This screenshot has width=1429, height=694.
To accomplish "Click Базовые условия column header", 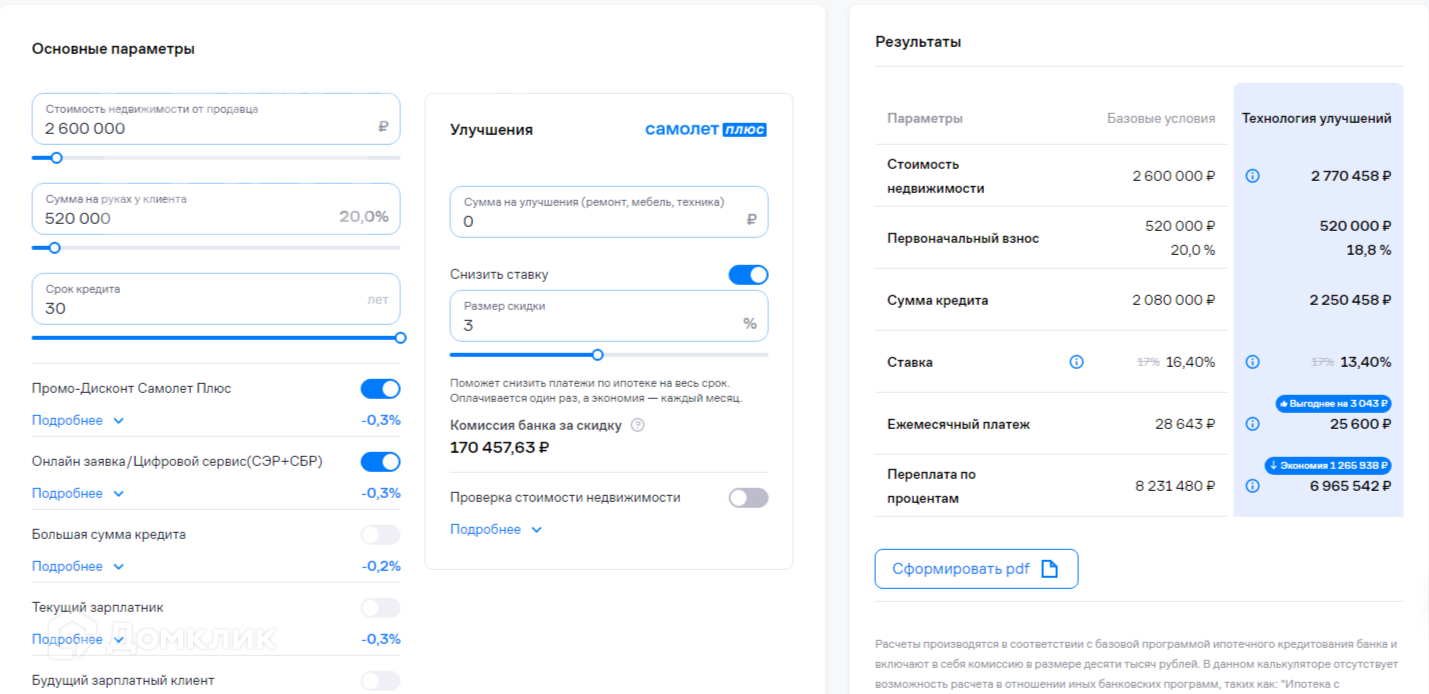I will (1160, 118).
